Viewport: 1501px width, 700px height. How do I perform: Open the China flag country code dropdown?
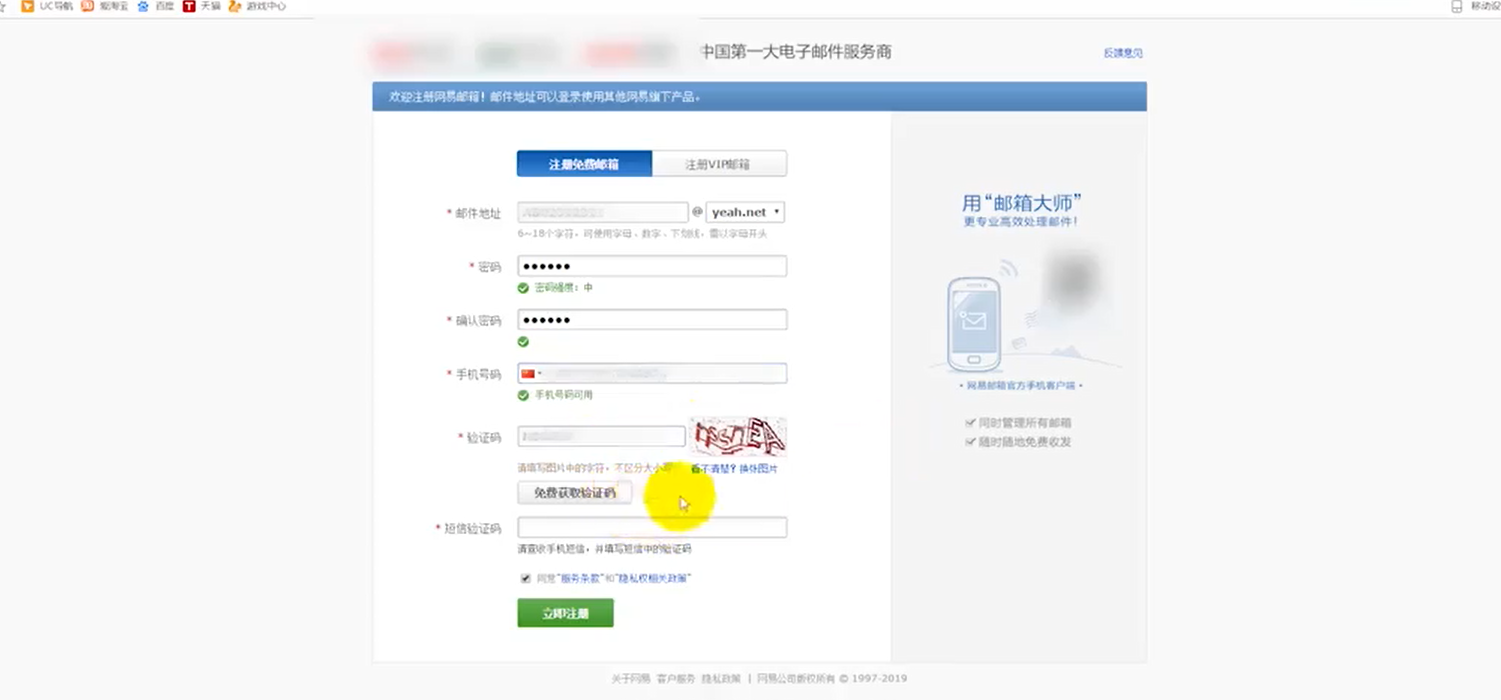(530, 374)
